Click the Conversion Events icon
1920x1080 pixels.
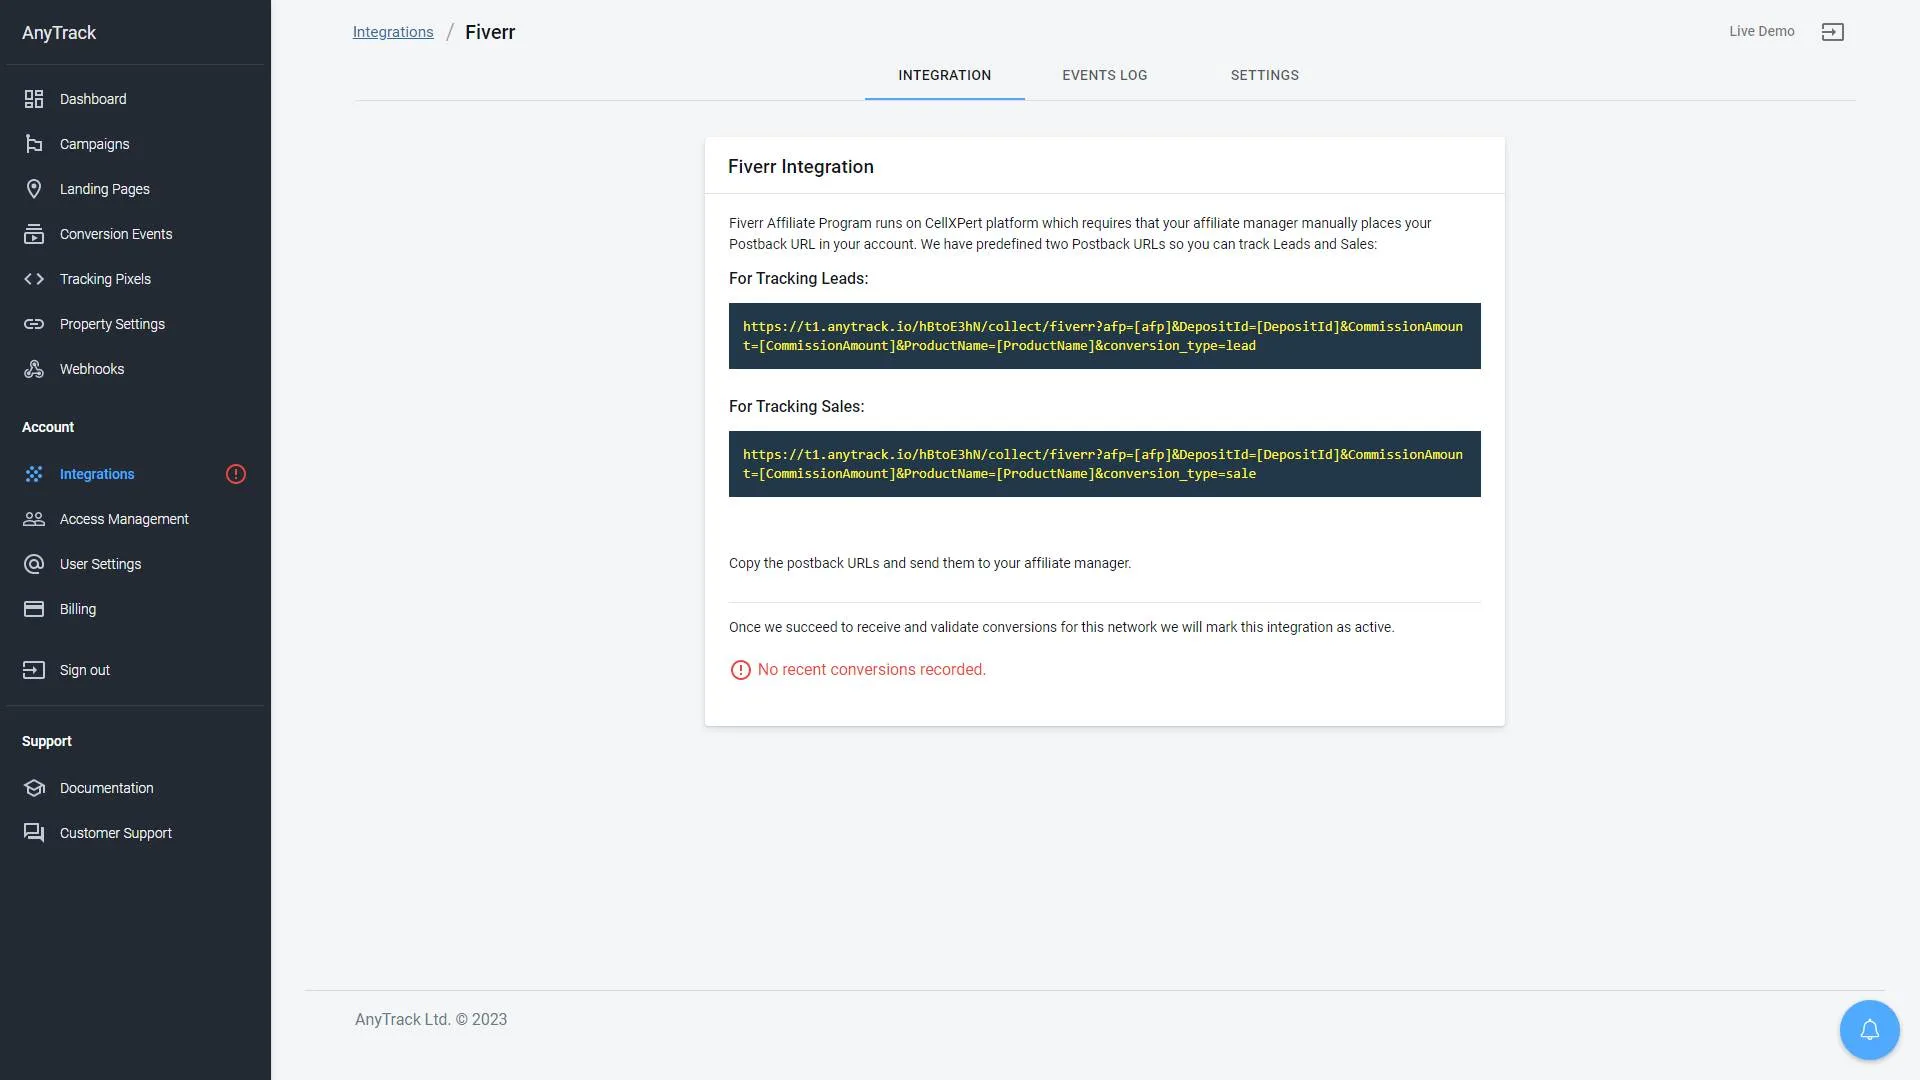(x=34, y=234)
